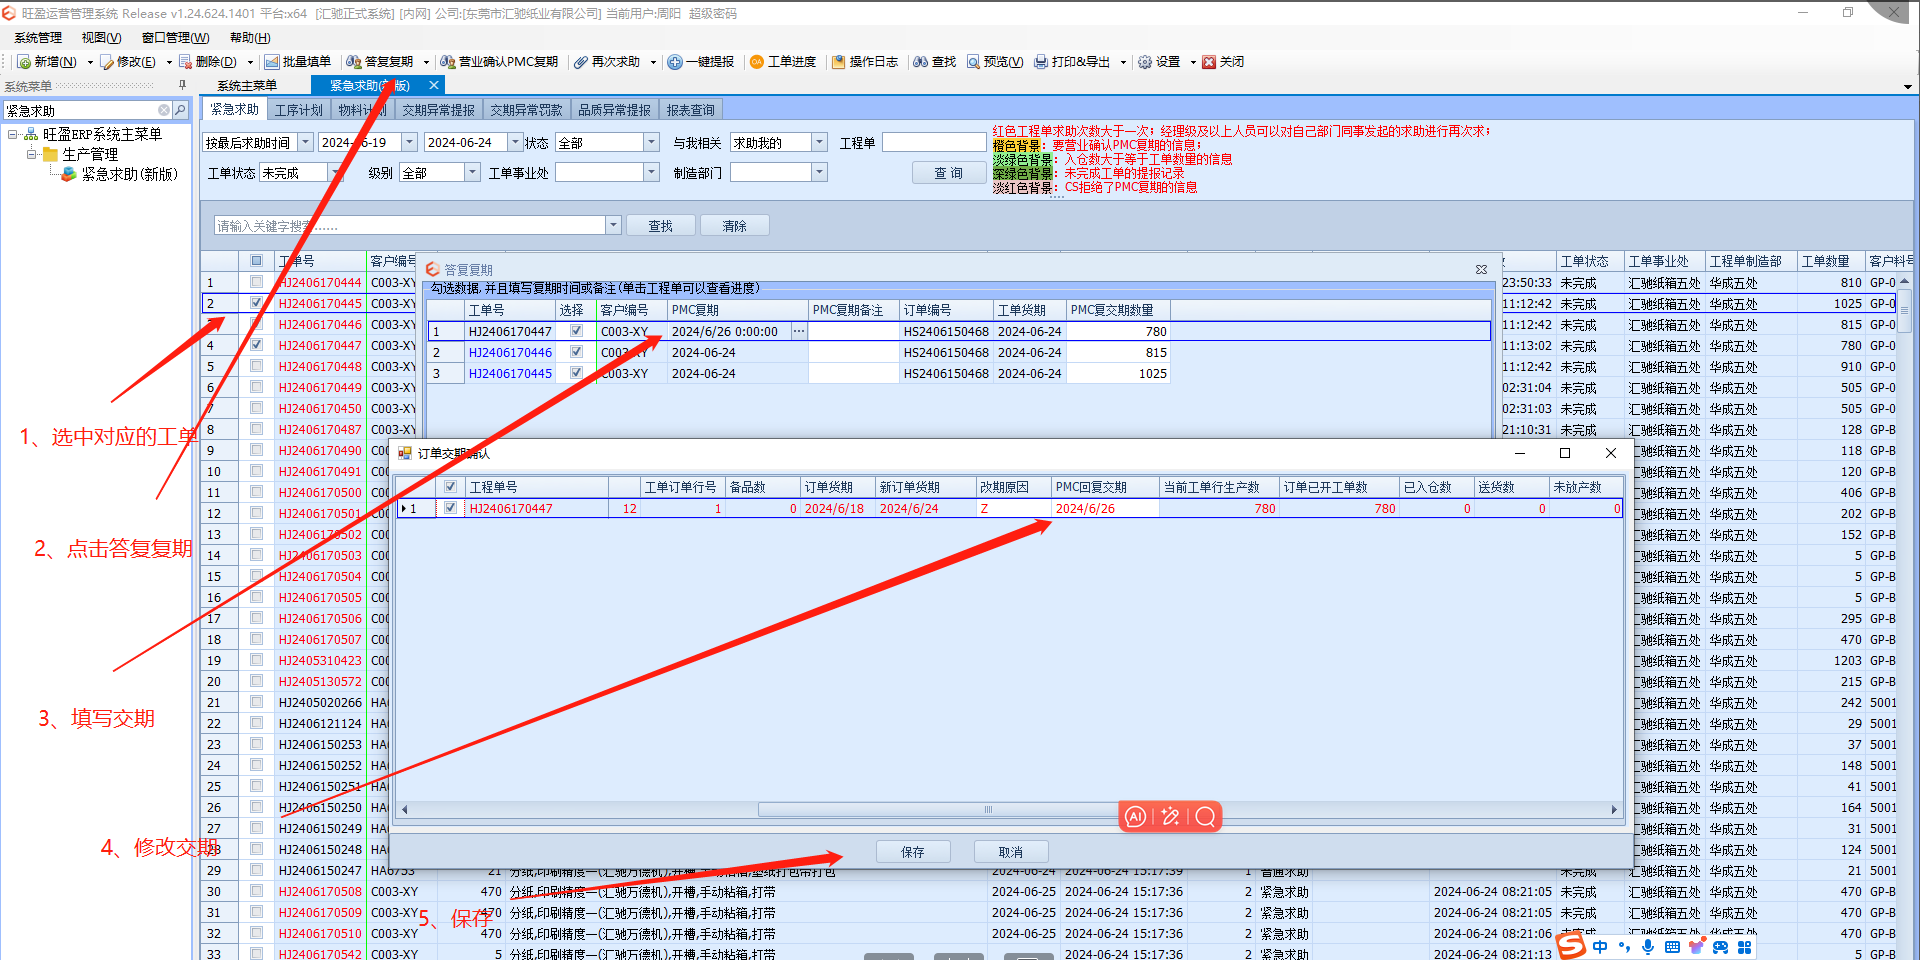The image size is (1920, 960).
Task: Click 取消 in 订单交期确认 dialog
Action: click(x=1010, y=852)
